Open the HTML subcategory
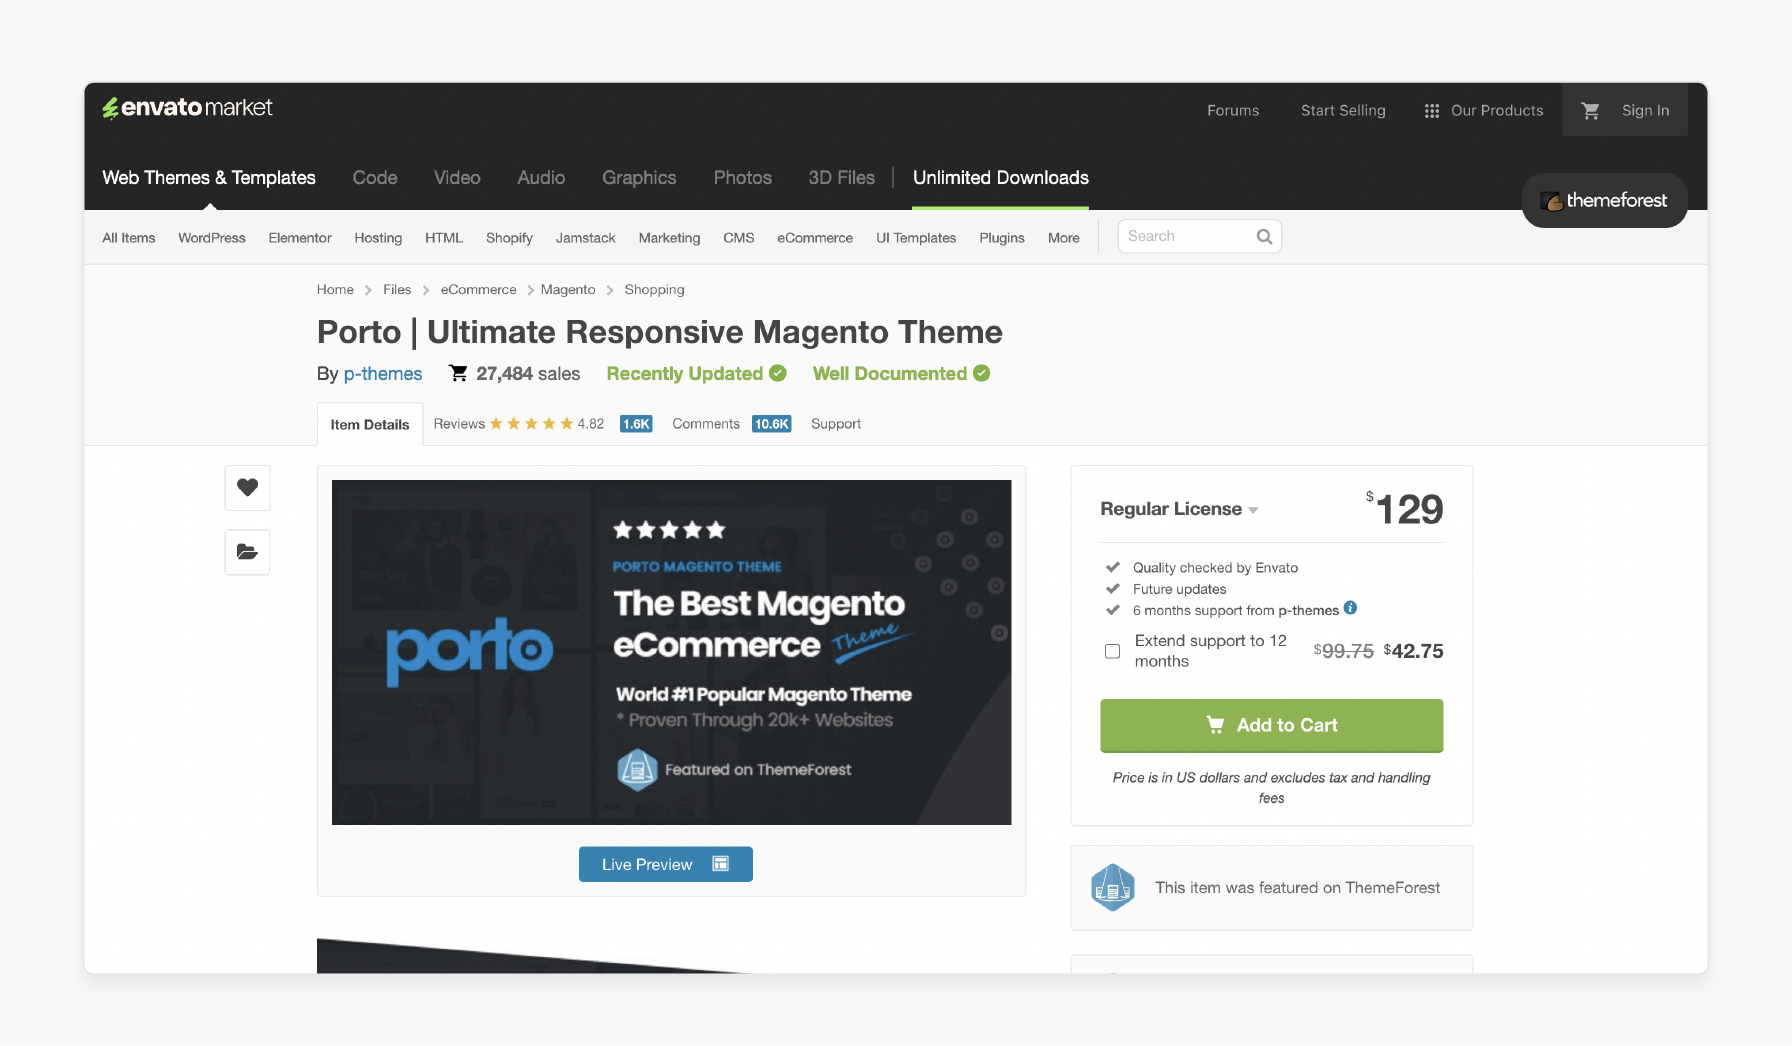The image size is (1792, 1046). click(444, 238)
